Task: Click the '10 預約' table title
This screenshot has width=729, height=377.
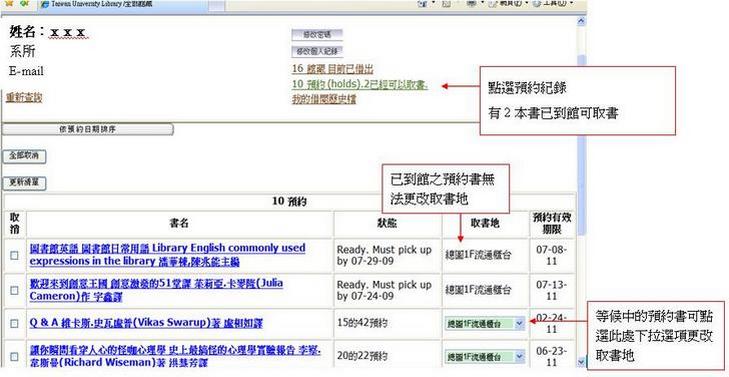Action: coord(289,202)
